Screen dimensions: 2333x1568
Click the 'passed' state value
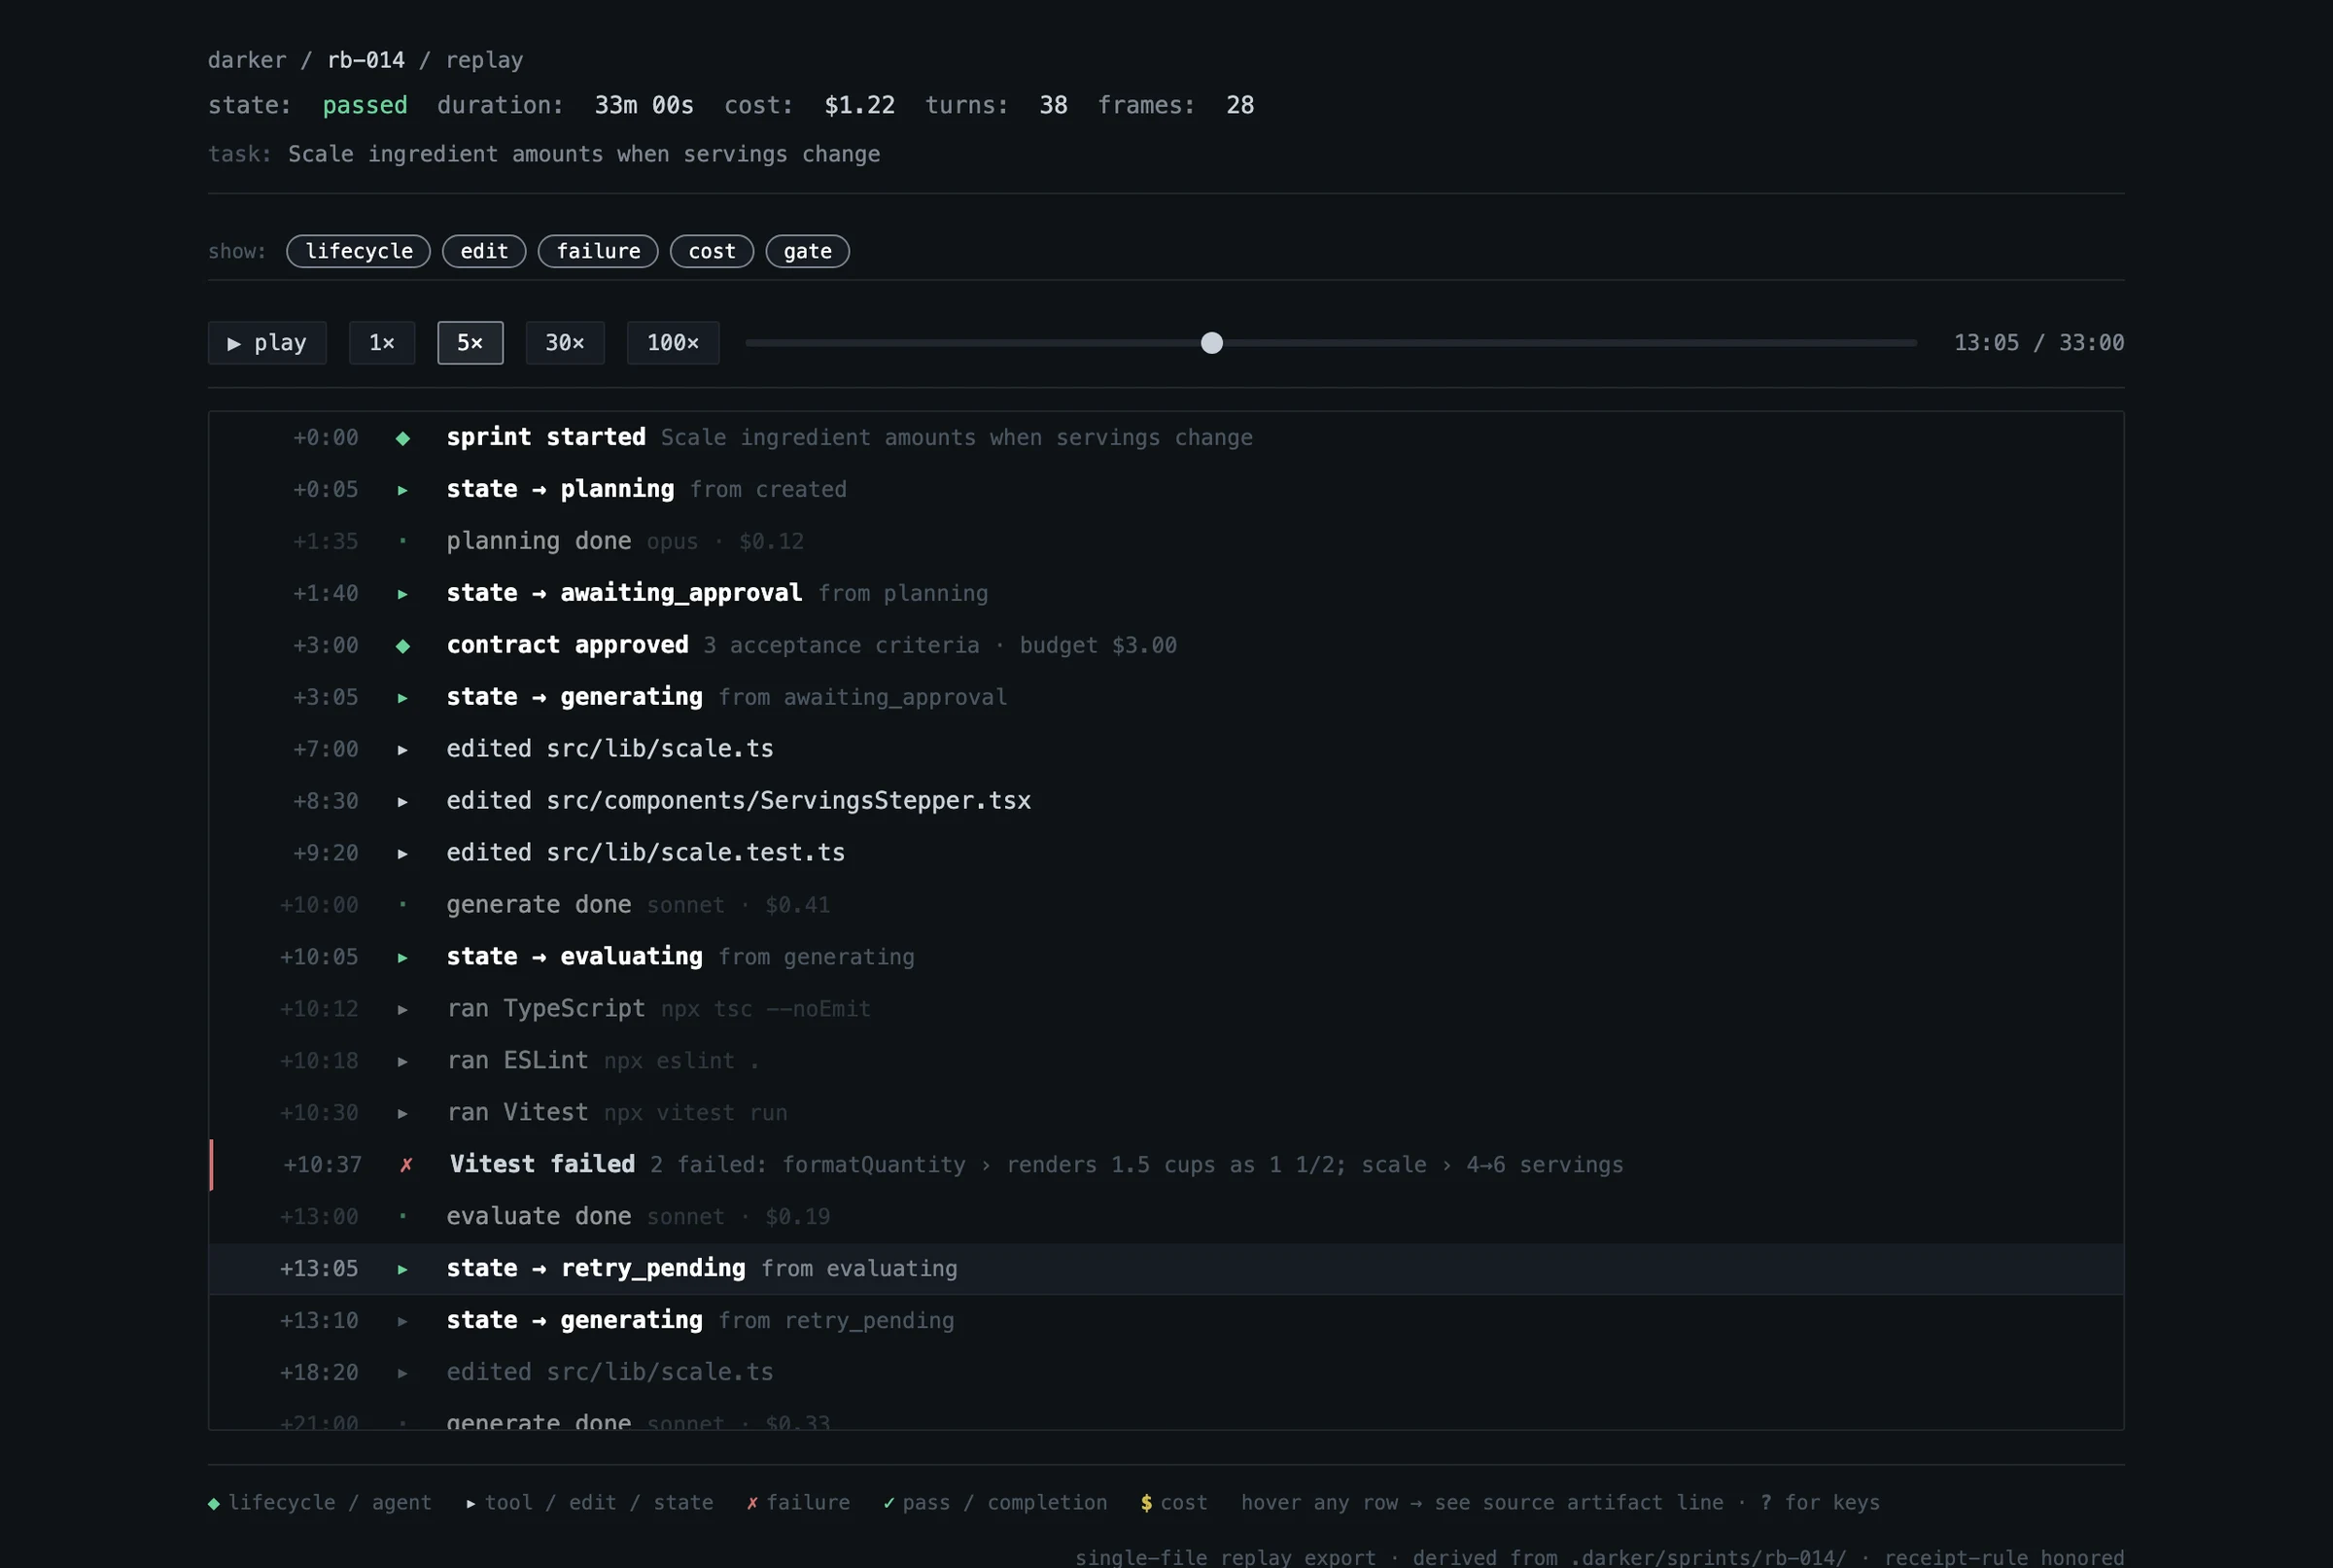tap(365, 105)
